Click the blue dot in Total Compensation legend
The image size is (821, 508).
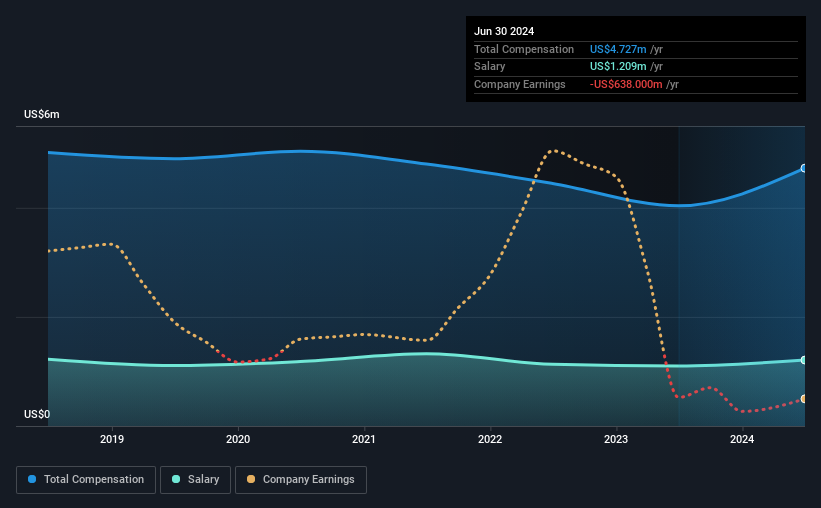pos(32,479)
